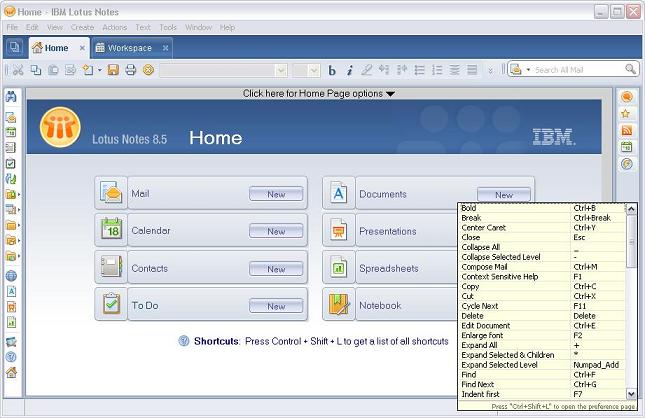Open the Sametime contacts icon in right sidebar
The image size is (645, 418).
(x=626, y=97)
